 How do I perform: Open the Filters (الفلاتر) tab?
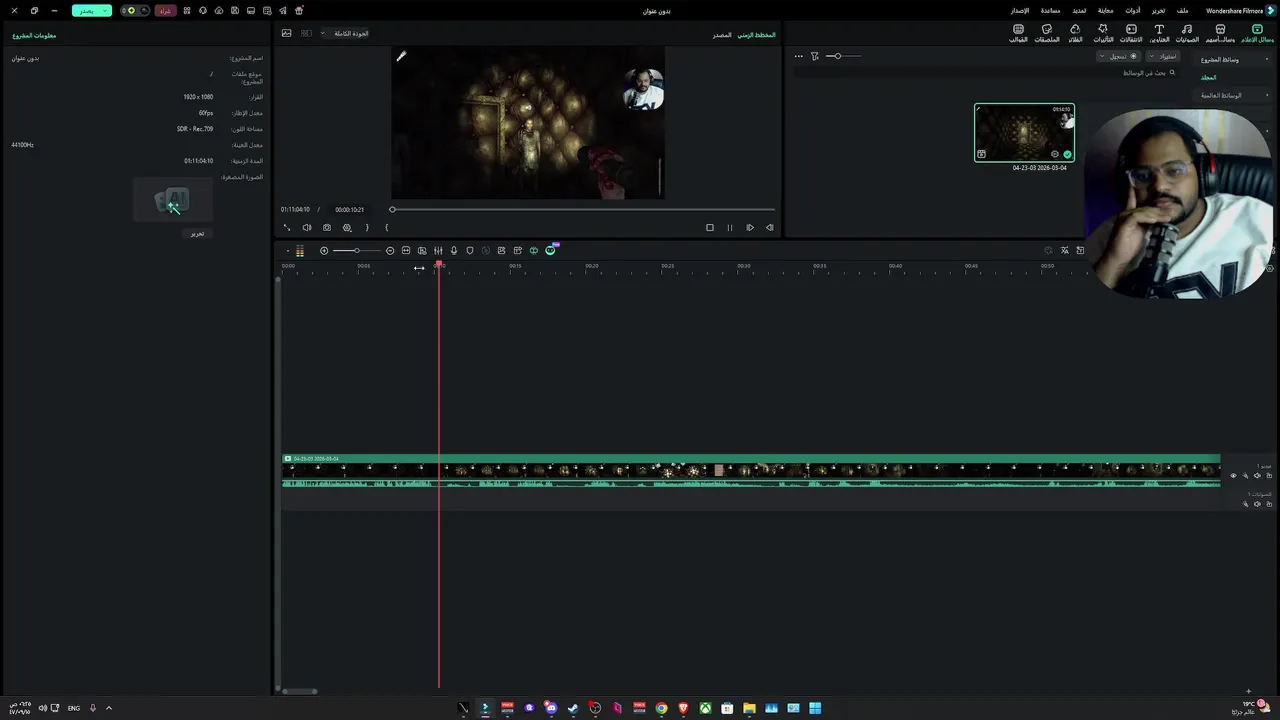coord(1075,34)
